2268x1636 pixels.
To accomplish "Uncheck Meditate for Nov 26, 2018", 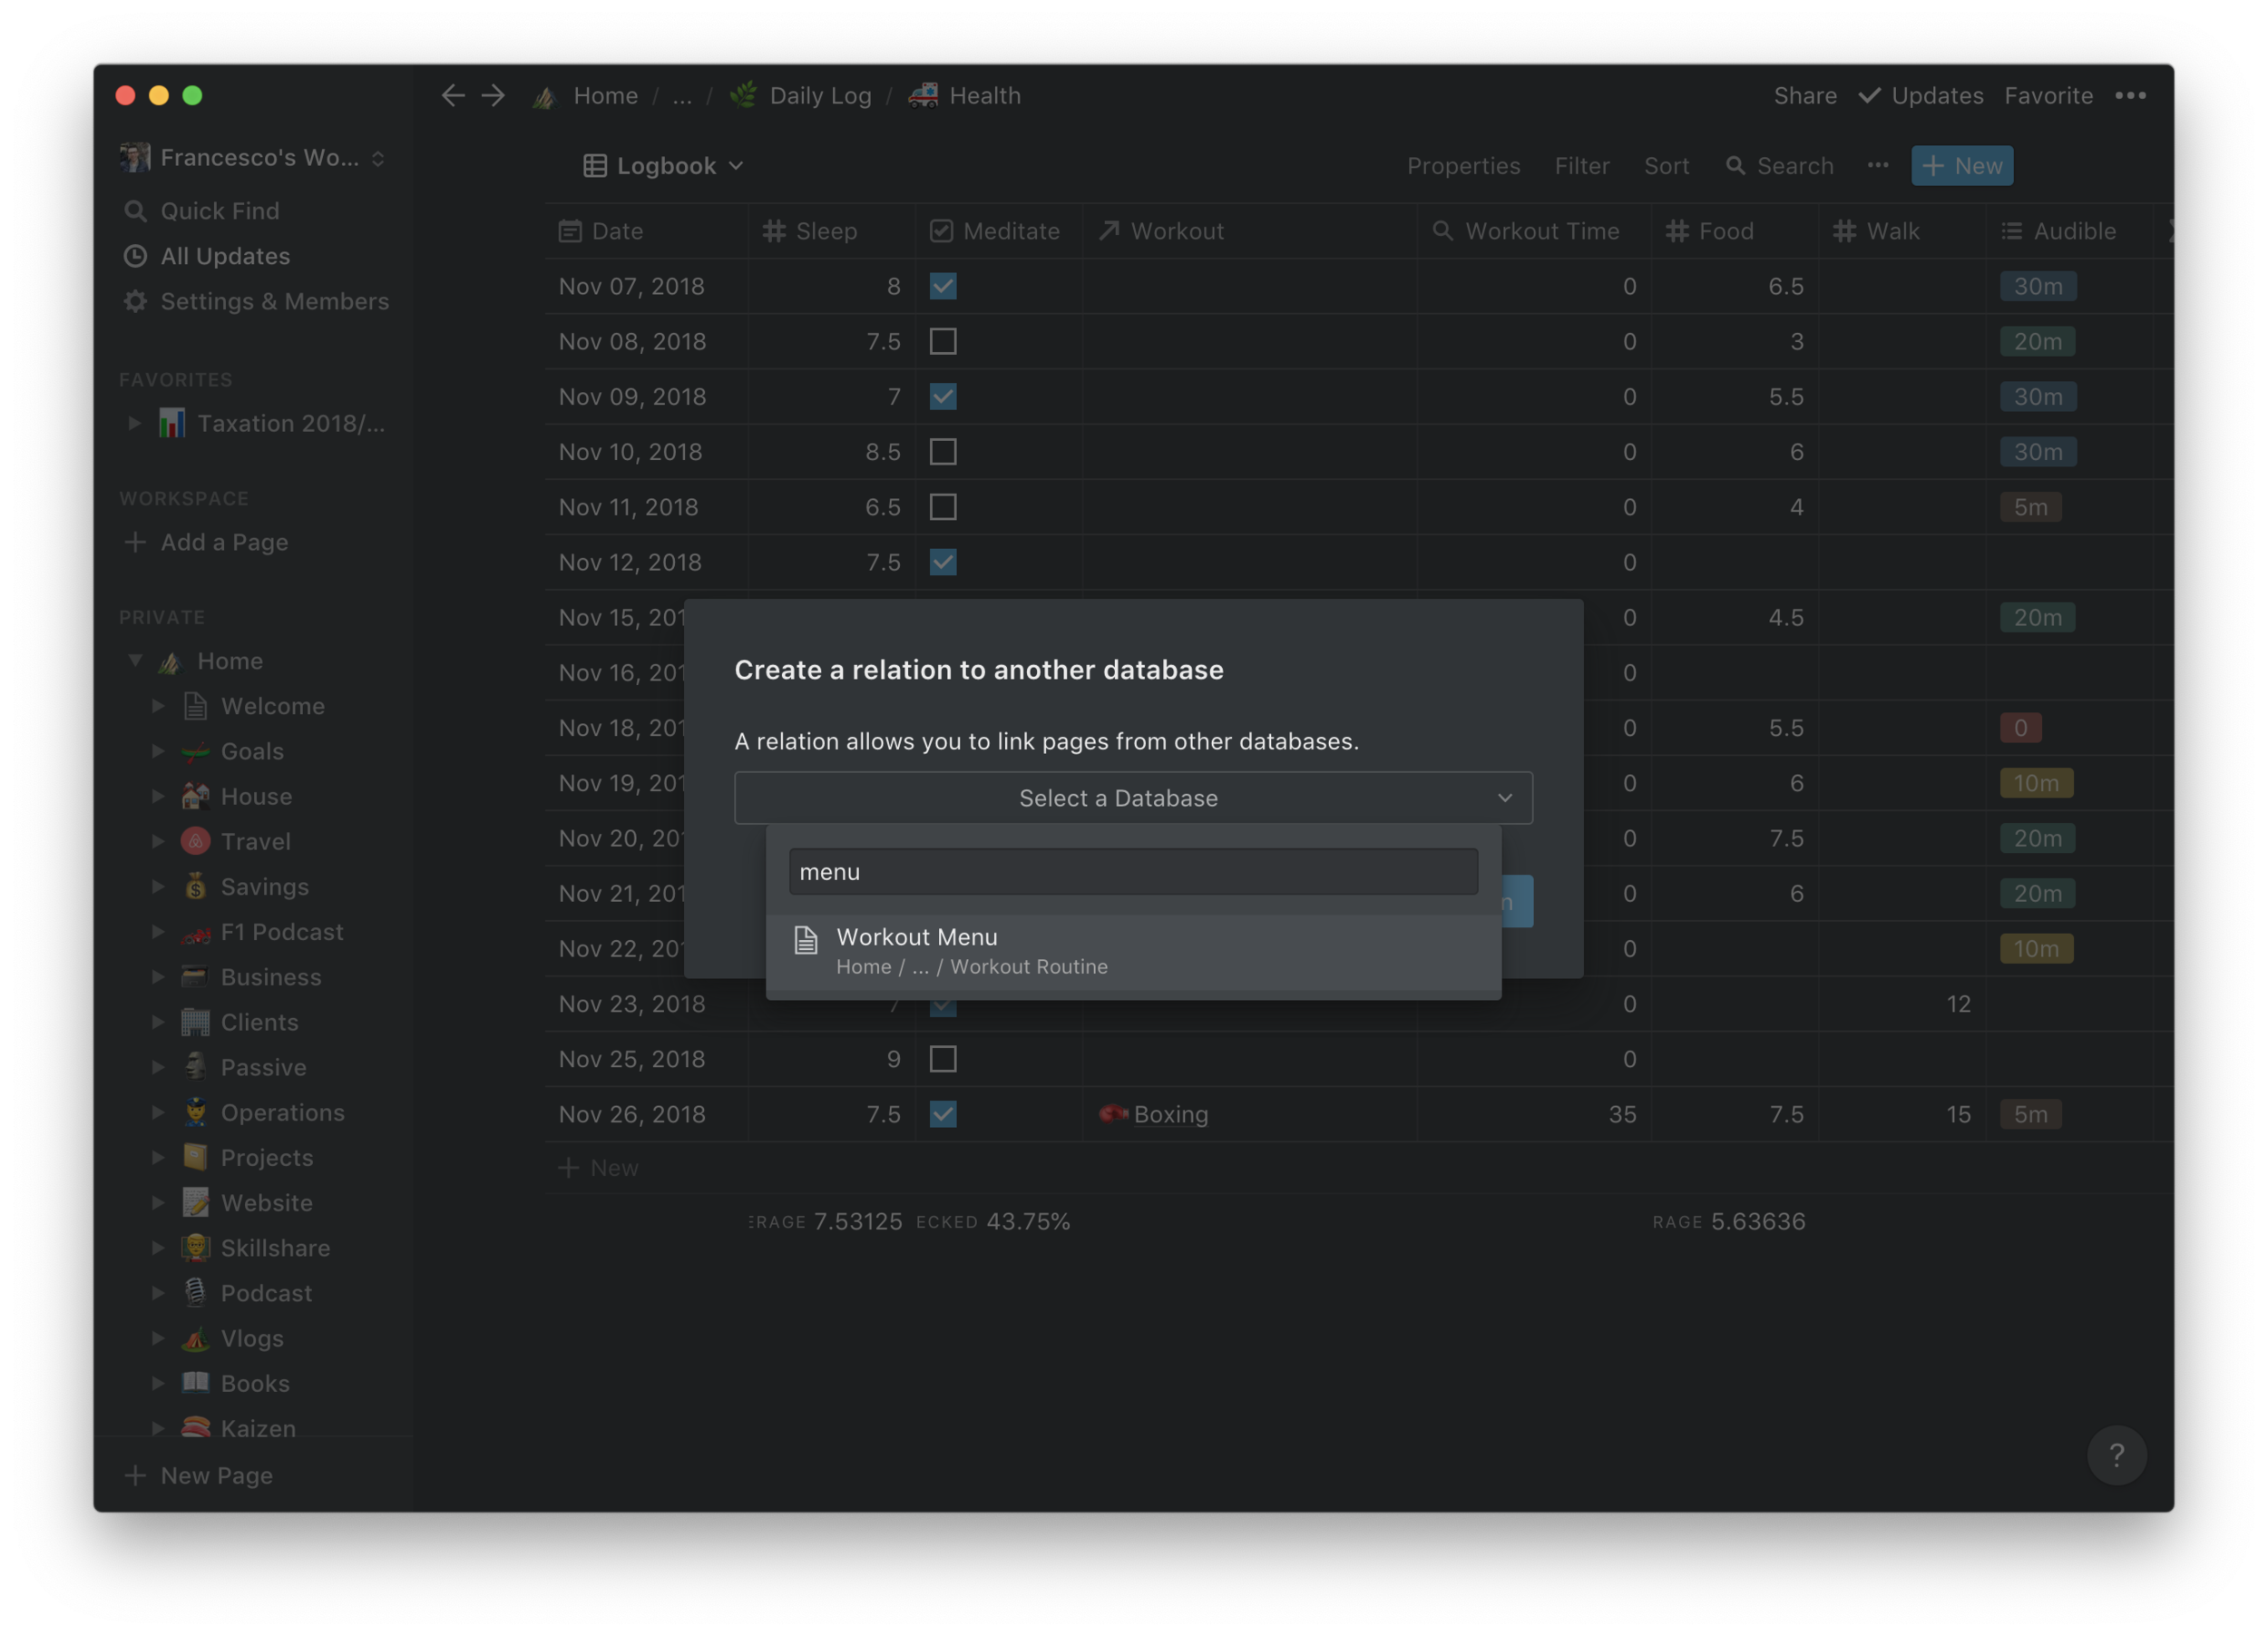I will tap(943, 1113).
